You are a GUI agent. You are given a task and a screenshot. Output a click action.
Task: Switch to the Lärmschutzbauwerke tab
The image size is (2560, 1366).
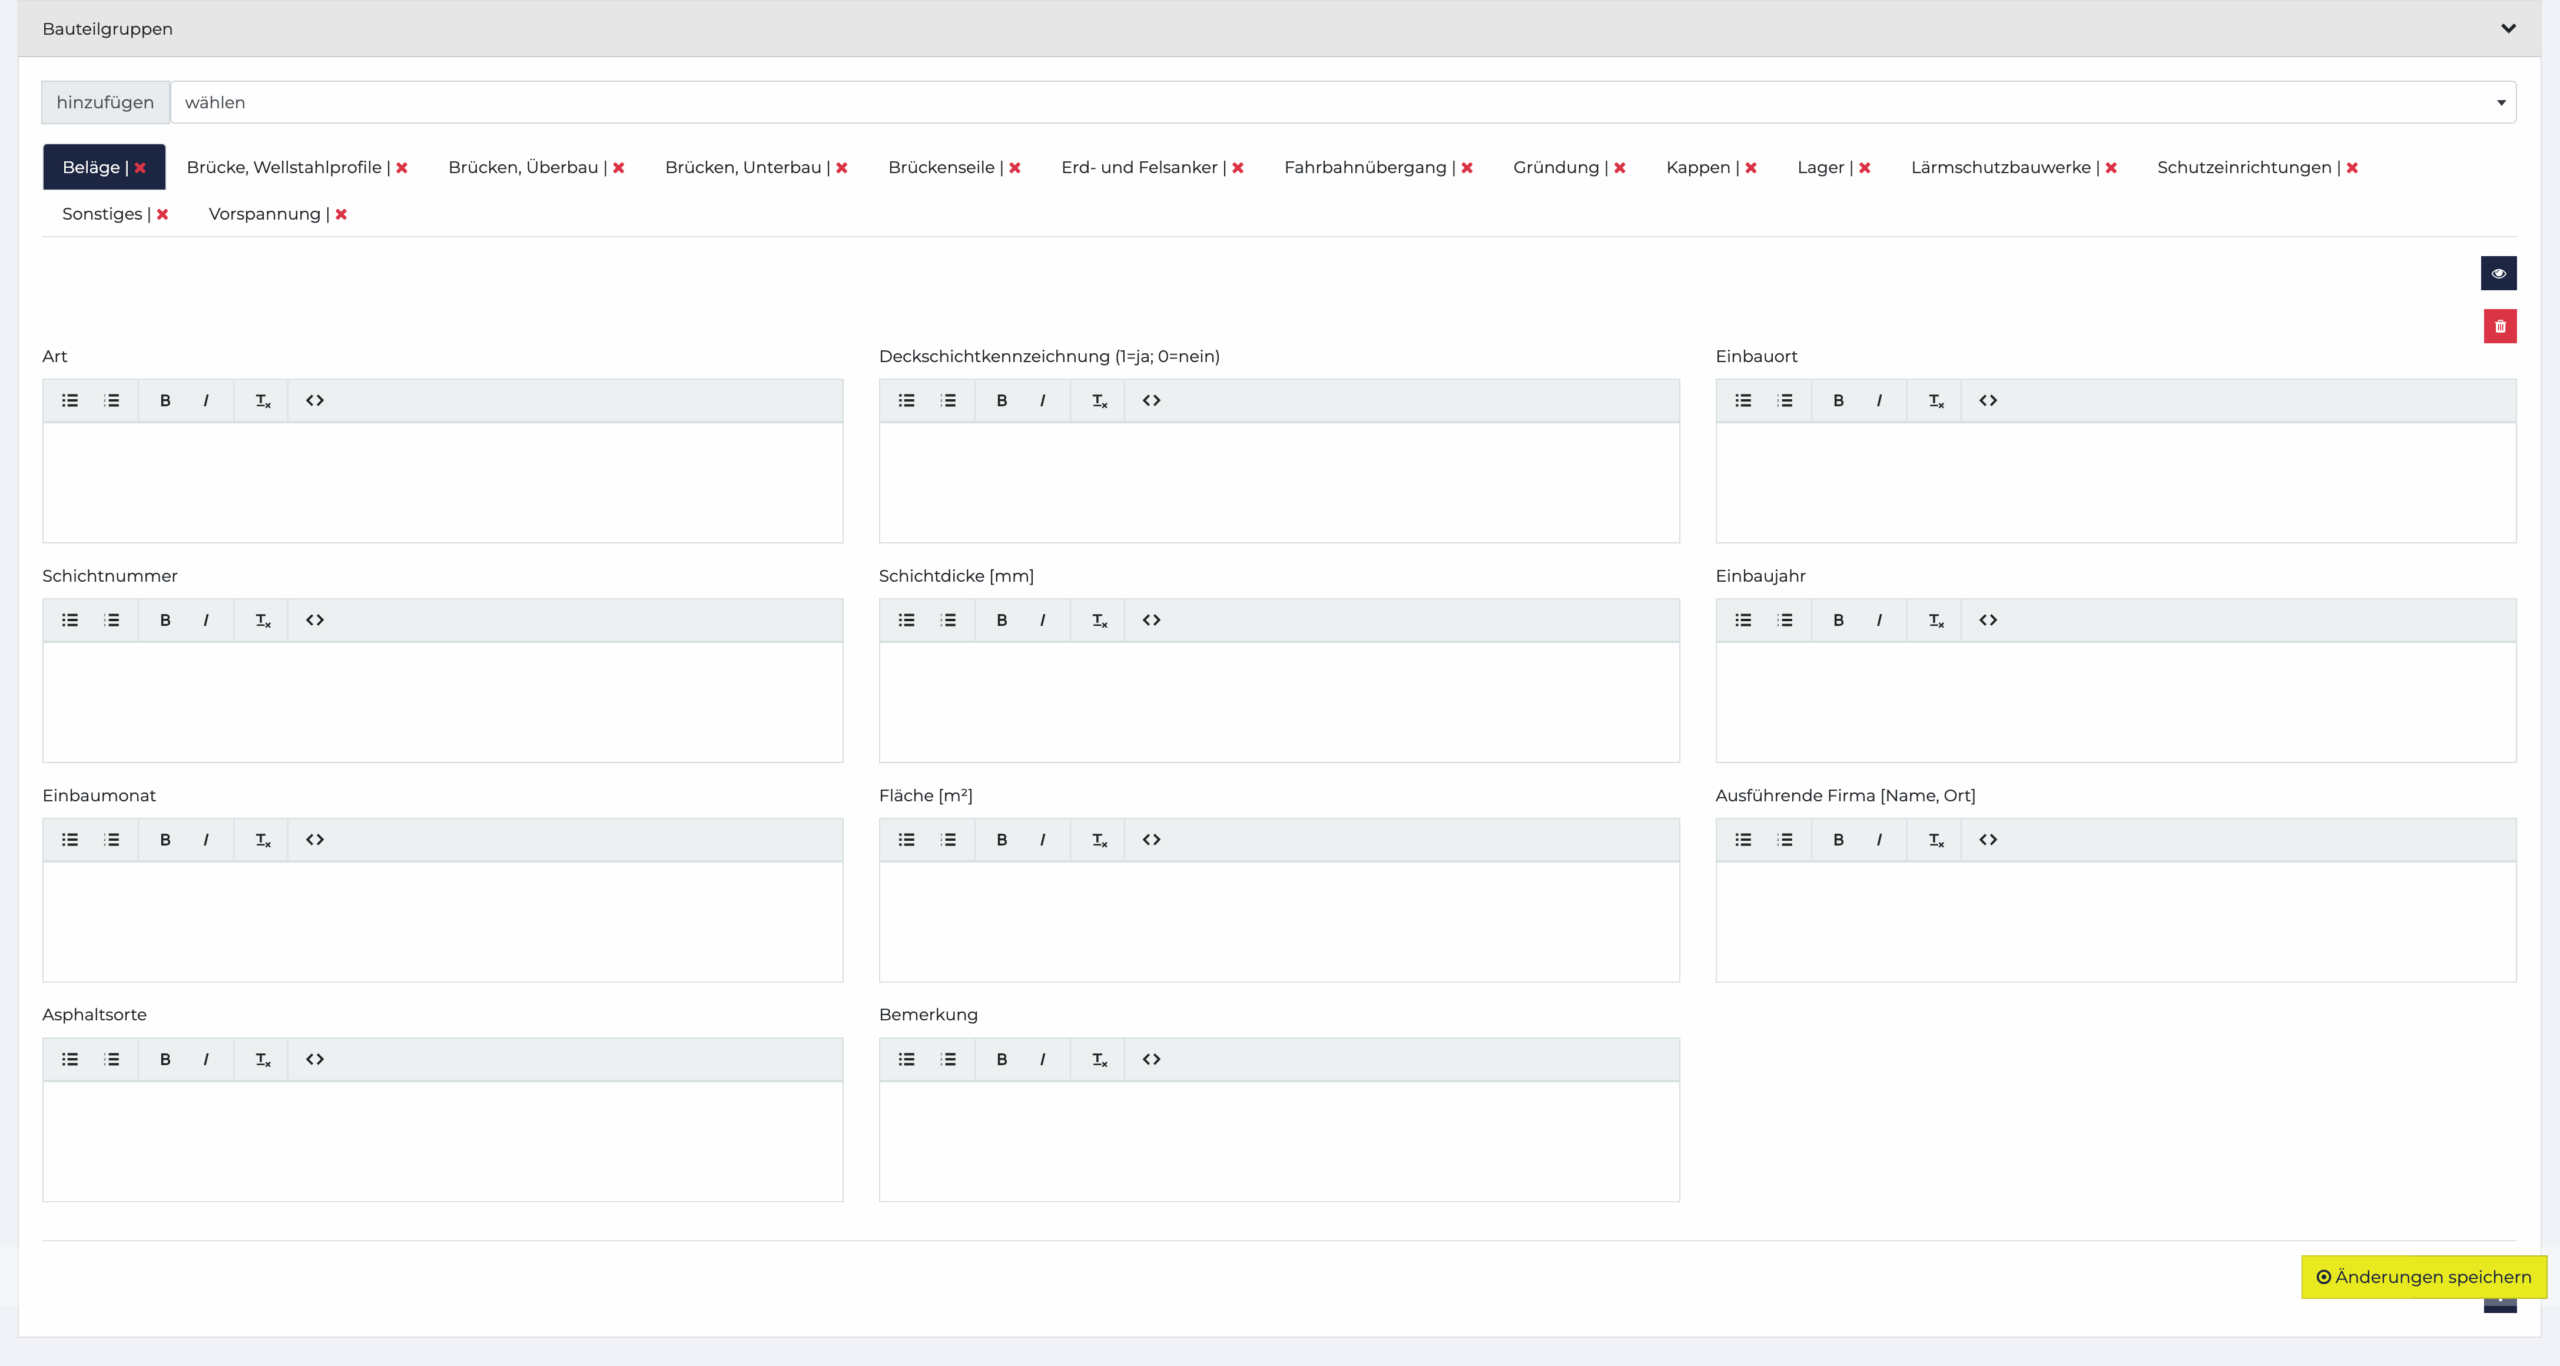click(x=2000, y=167)
